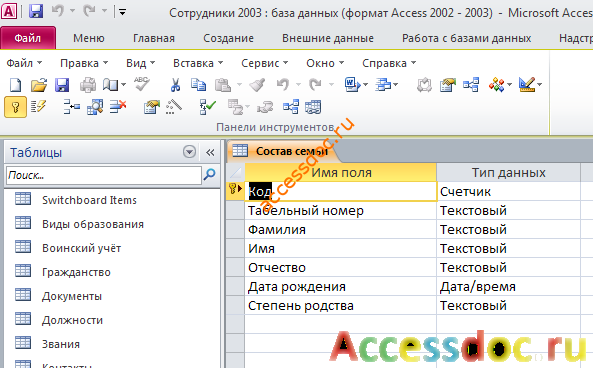This screenshot has width=593, height=368.
Task: Expand the Окно dropdown menu
Action: click(325, 63)
